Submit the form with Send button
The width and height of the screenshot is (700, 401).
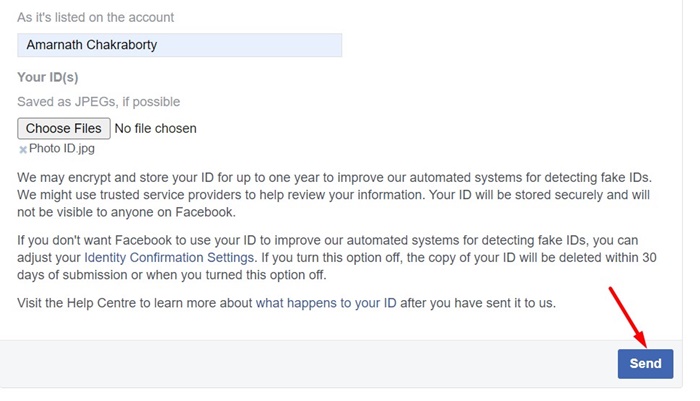tap(645, 363)
